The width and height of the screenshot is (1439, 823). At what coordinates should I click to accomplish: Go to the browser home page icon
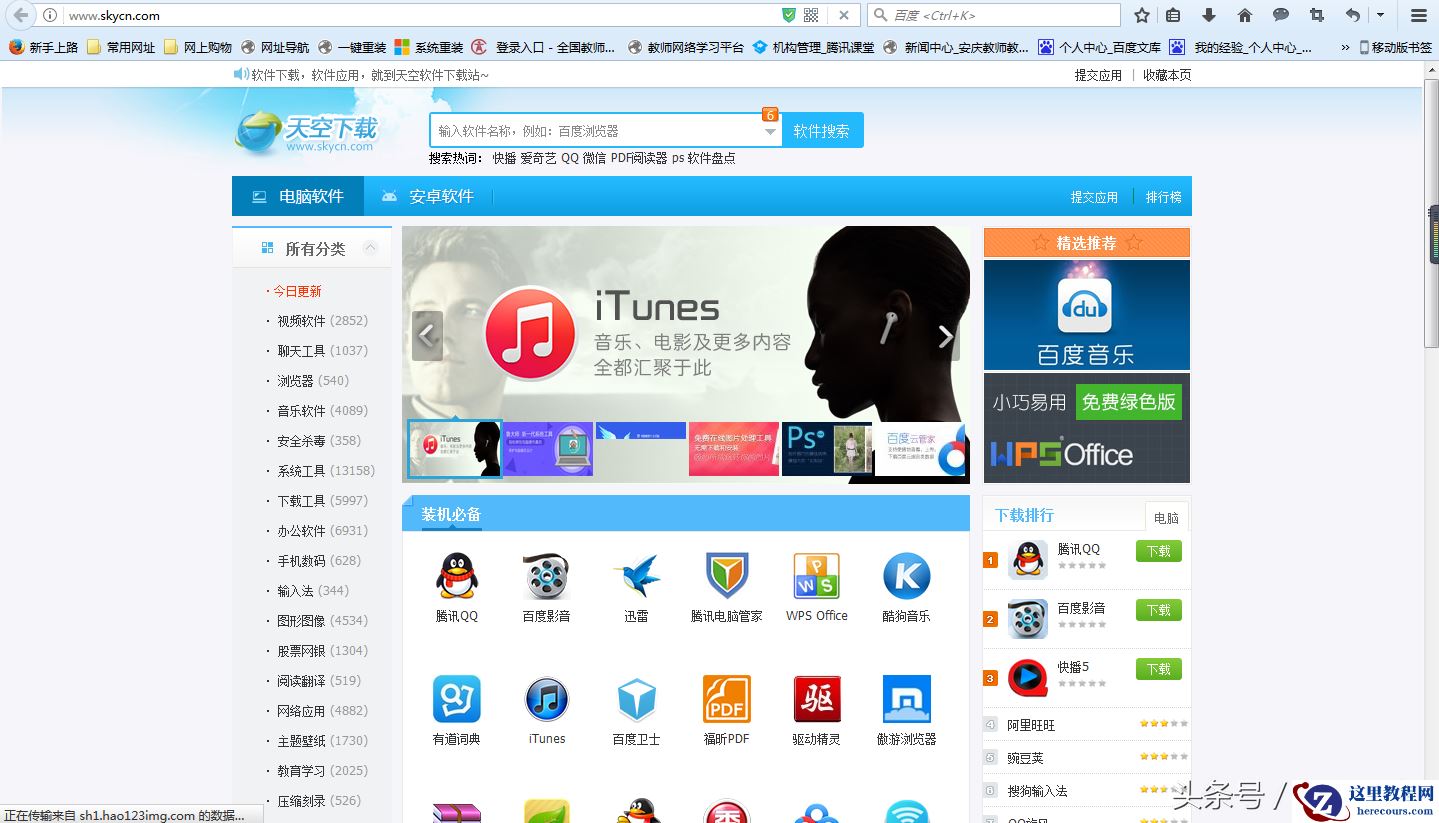click(1245, 15)
